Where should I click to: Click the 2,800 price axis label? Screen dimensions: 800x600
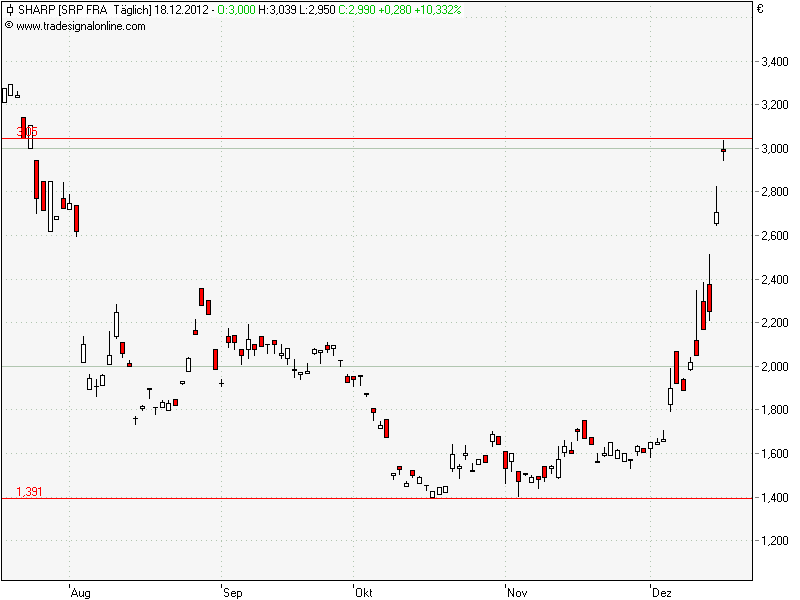coord(774,192)
